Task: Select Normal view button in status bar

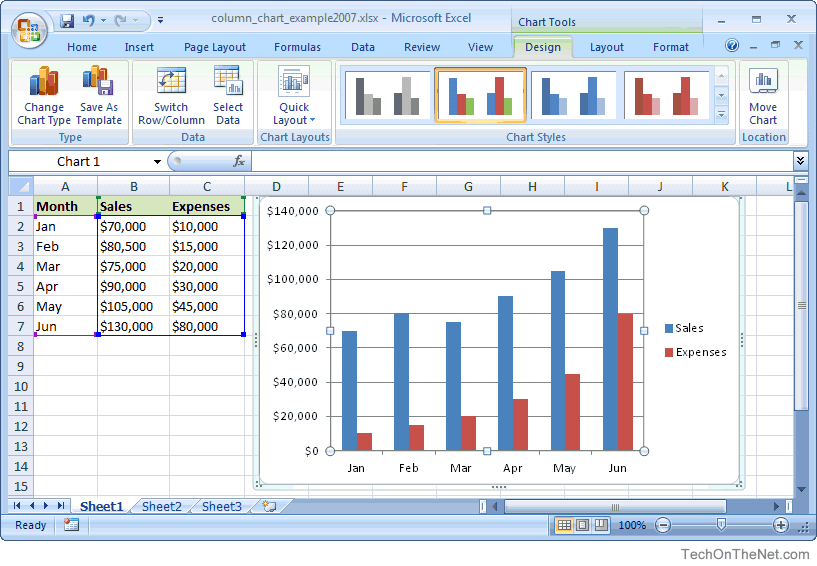Action: (564, 525)
